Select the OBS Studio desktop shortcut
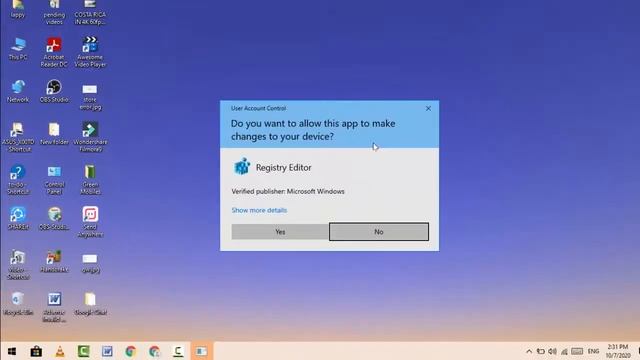 54,91
